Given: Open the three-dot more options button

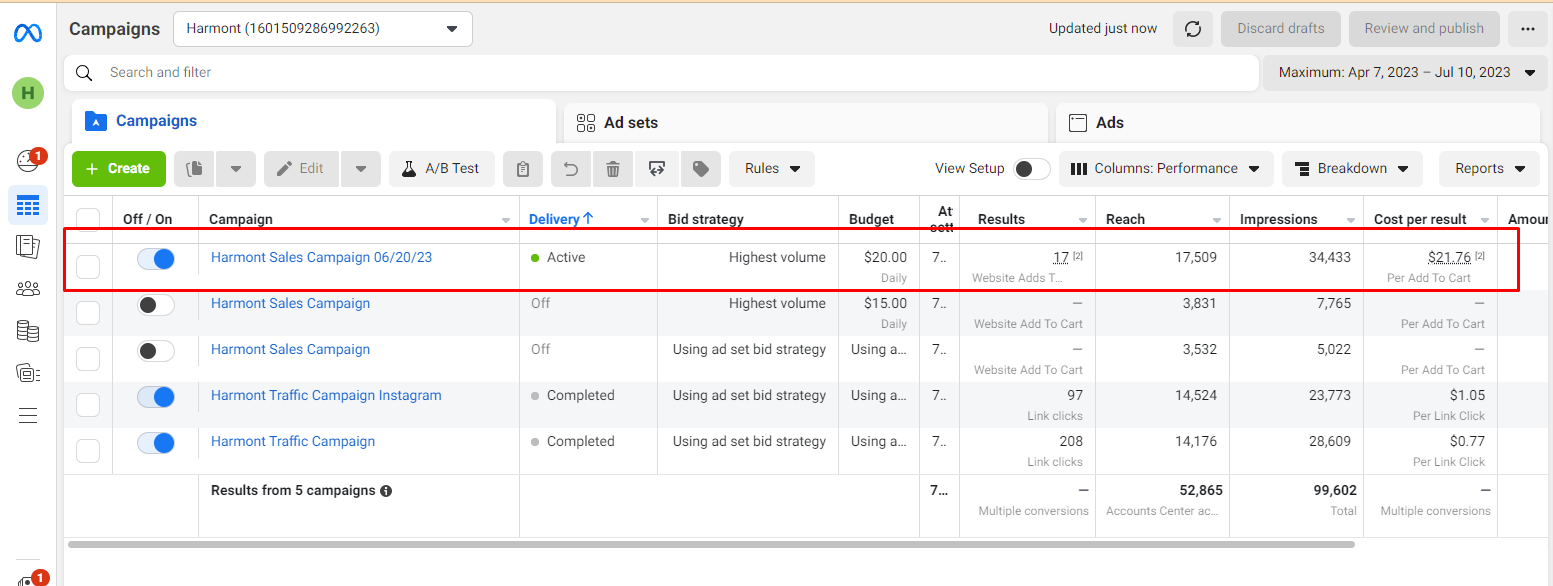Looking at the screenshot, I should click(x=1527, y=29).
